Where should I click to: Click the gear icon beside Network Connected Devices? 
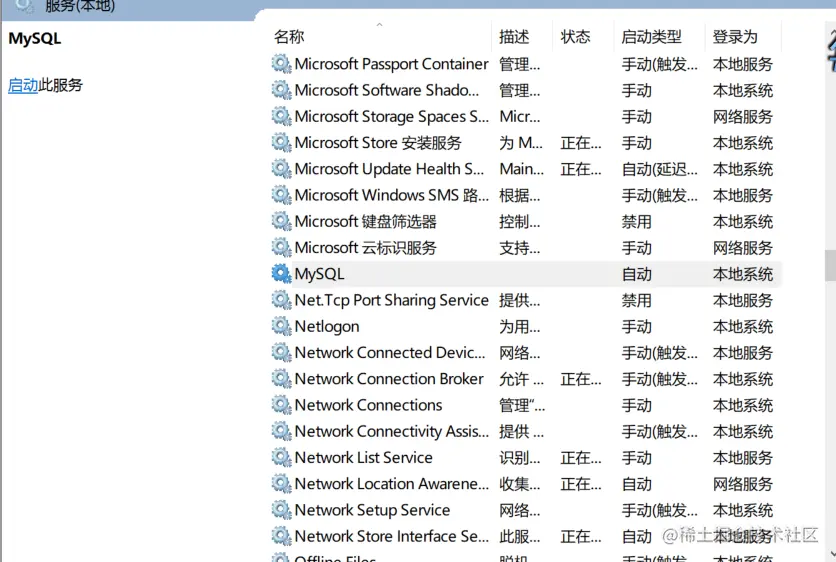pos(281,352)
